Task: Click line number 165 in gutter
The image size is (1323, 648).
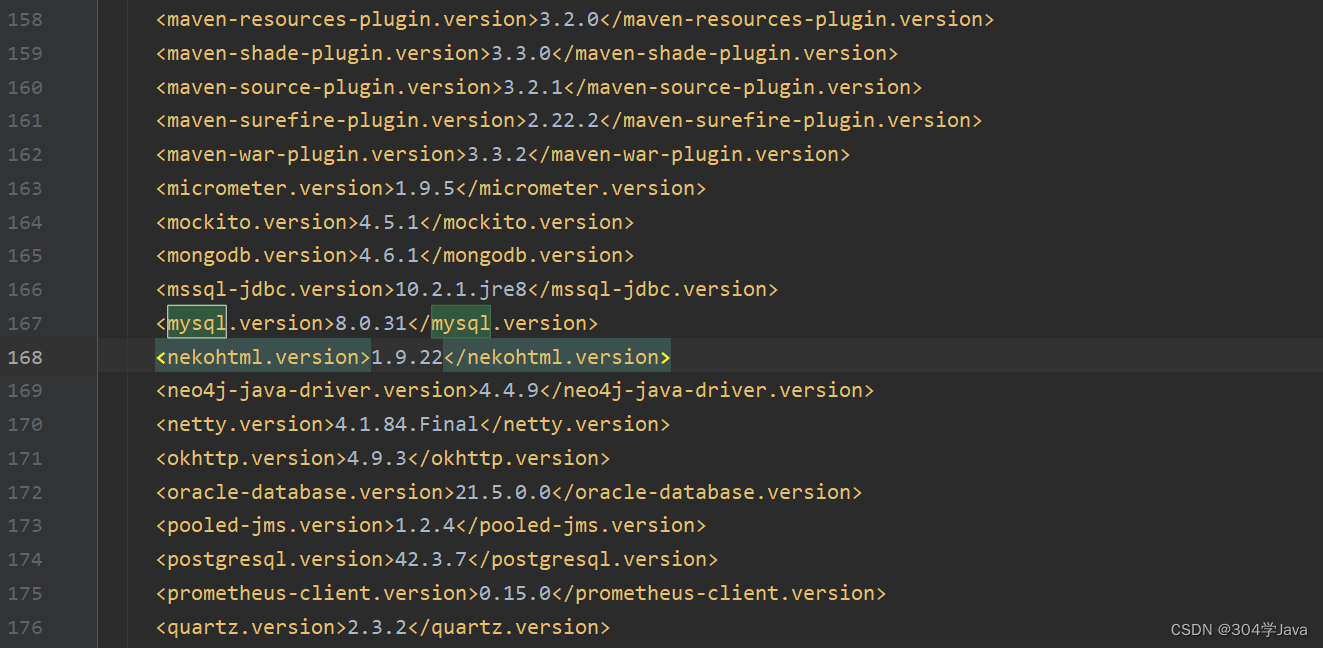Action: tap(25, 255)
